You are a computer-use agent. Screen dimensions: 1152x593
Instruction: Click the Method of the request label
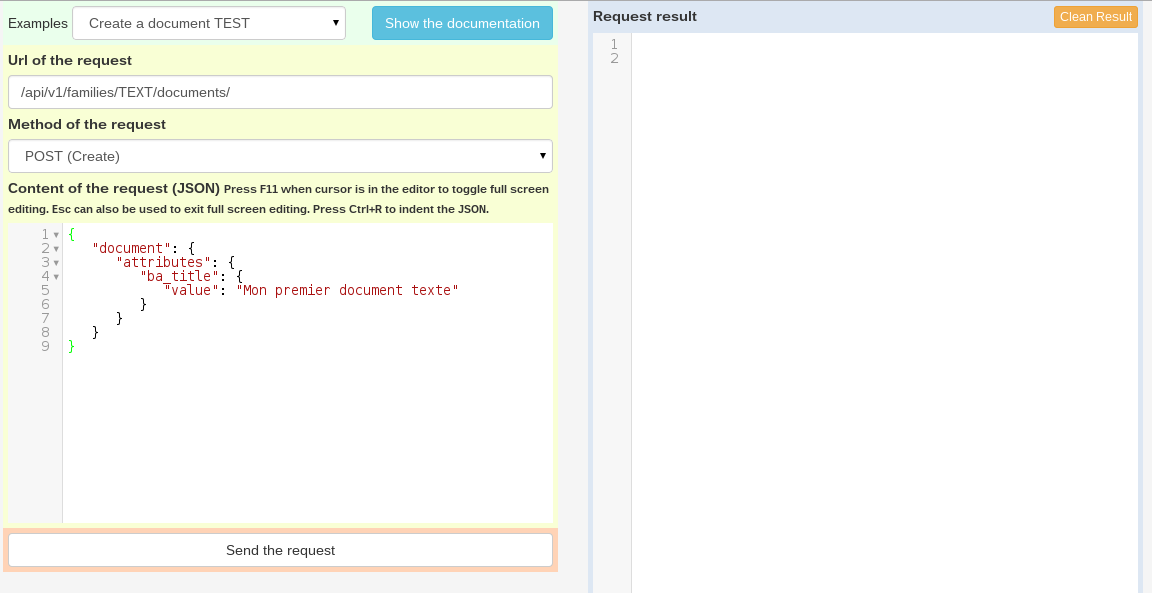[87, 124]
